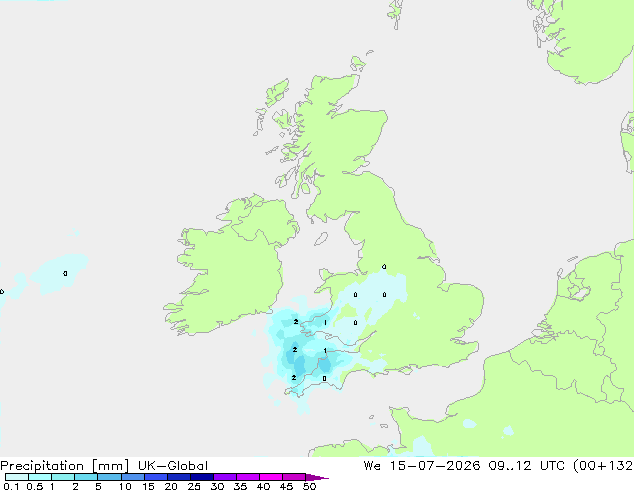Pick the 10–15 mm legend swatch
The image size is (634, 490).
132,477
